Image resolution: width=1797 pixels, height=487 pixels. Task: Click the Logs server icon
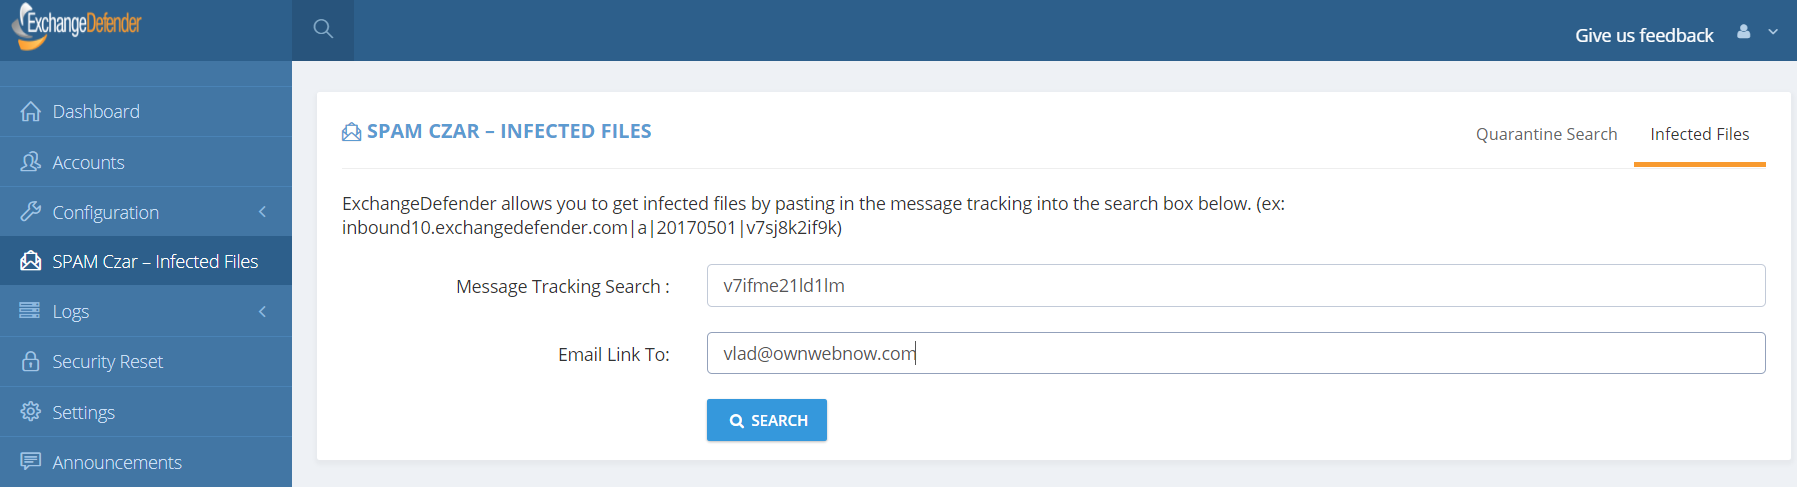pos(30,311)
